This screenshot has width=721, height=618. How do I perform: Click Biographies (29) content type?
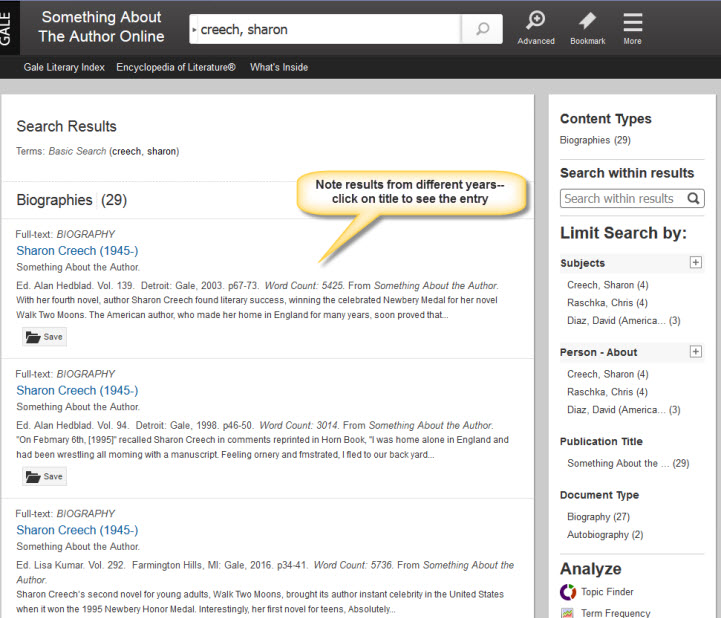(595, 140)
